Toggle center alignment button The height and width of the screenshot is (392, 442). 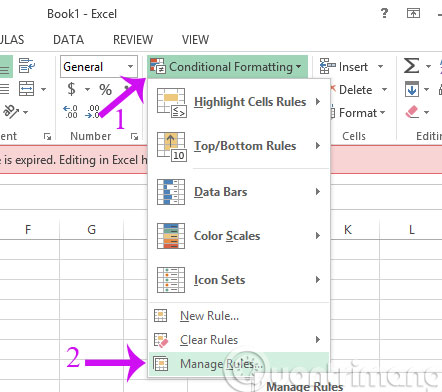(5, 89)
